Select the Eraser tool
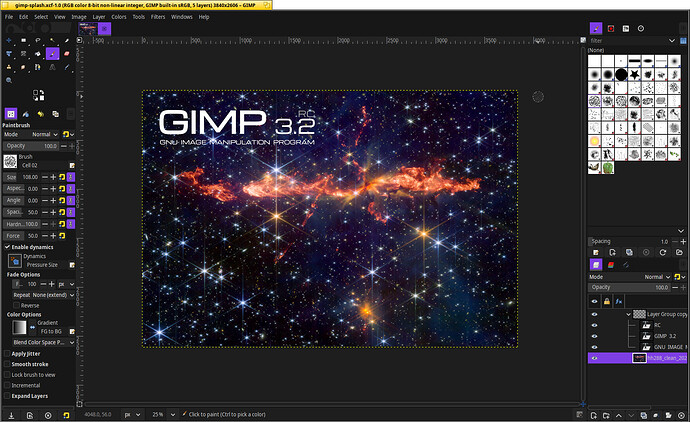 click(67, 54)
